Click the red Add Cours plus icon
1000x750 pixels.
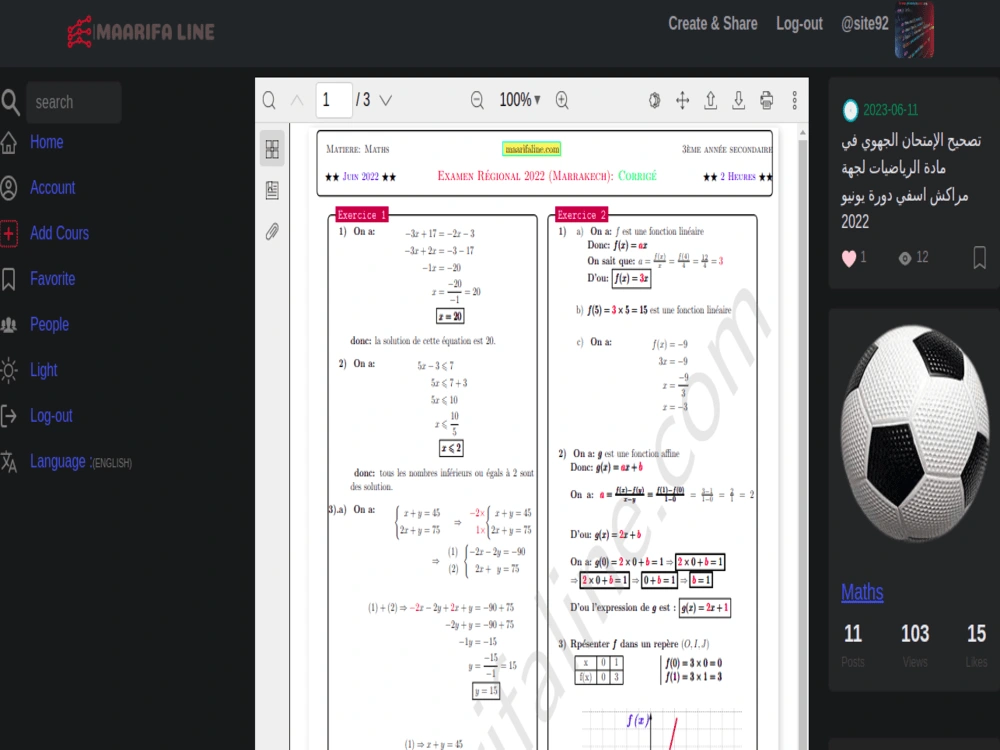pos(9,233)
